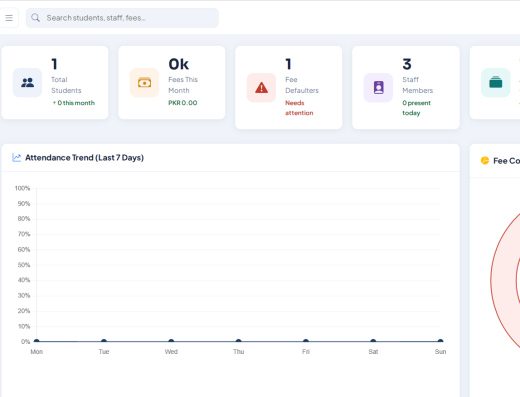520x397 pixels.
Task: Click the Fees This Month cash icon
Action: pyautogui.click(x=144, y=83)
